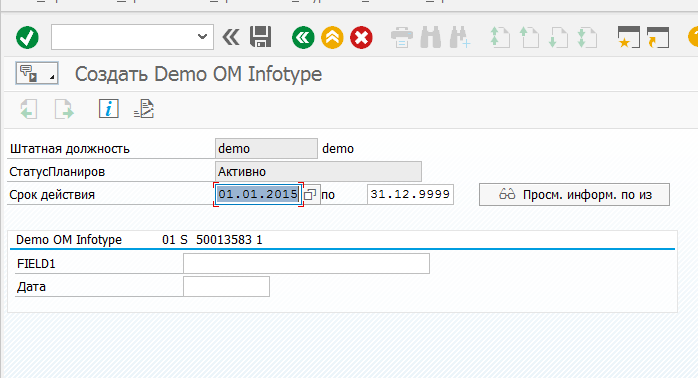Create new session window icon
This screenshot has height=378, width=698.
click(x=629, y=37)
